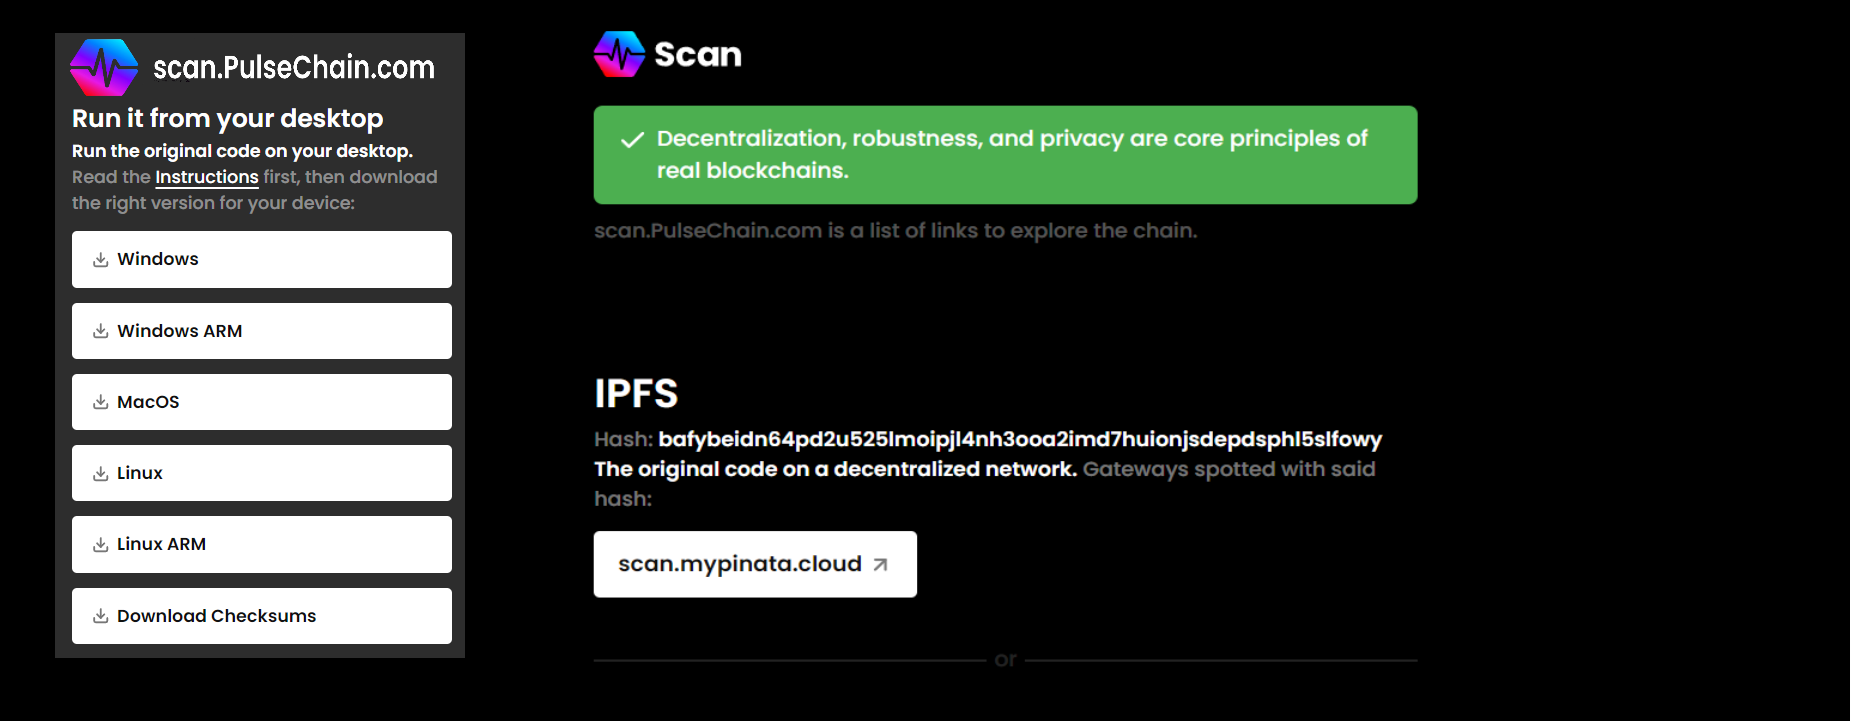
Task: Click the PulseChain logo in the sidebar
Action: click(x=104, y=67)
